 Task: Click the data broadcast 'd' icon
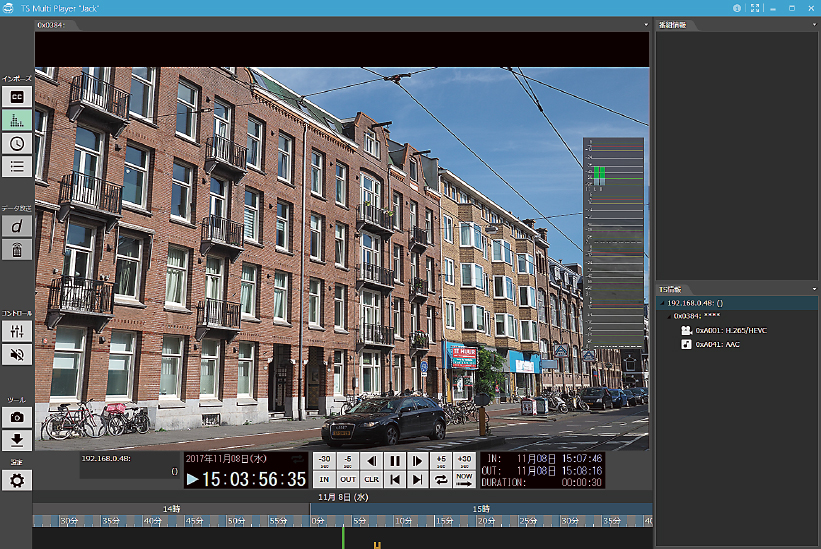(x=17, y=227)
